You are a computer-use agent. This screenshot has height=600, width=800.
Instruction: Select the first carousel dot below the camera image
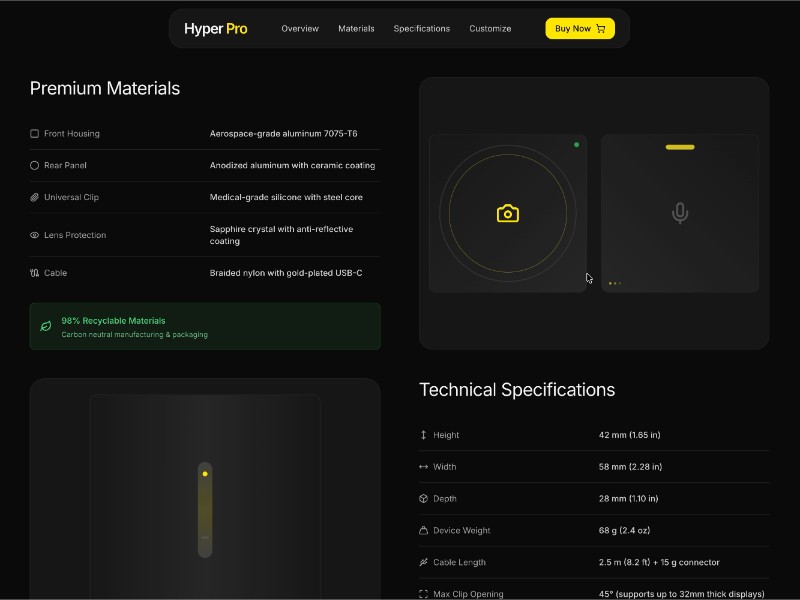click(610, 283)
